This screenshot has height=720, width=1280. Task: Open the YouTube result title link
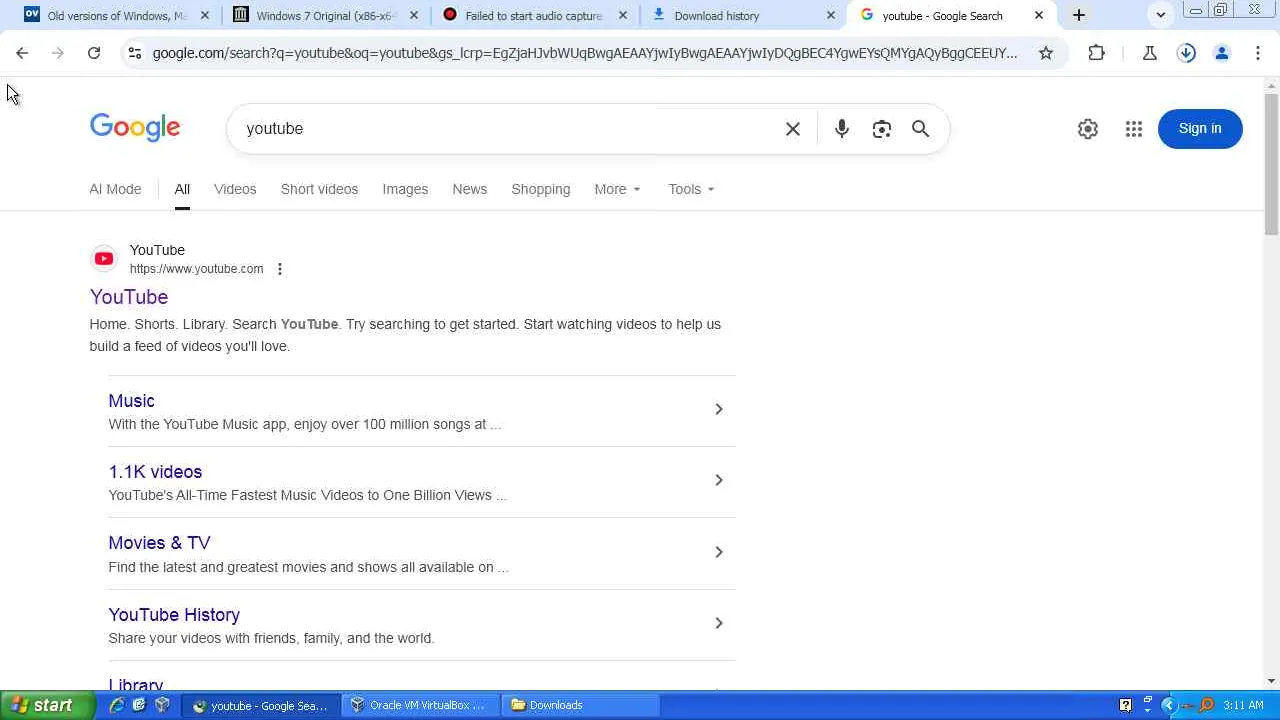pos(129,297)
